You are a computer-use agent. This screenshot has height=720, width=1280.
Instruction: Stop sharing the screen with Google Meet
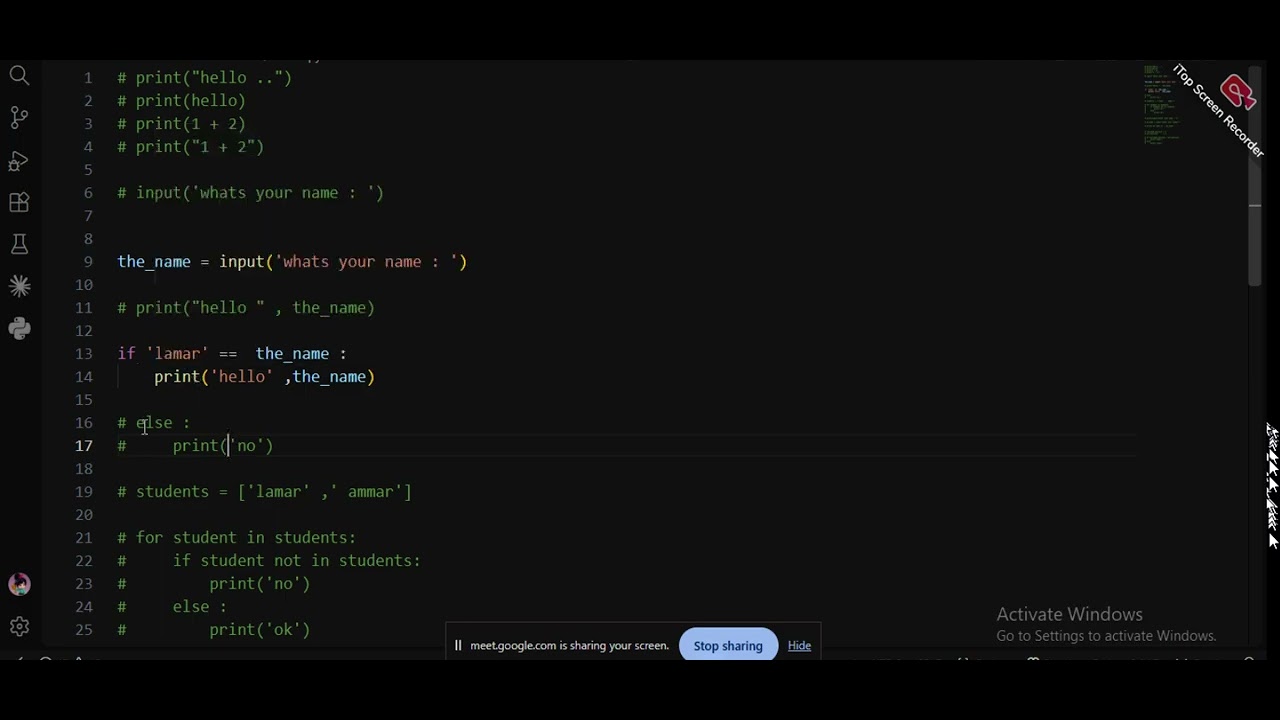[x=728, y=645]
